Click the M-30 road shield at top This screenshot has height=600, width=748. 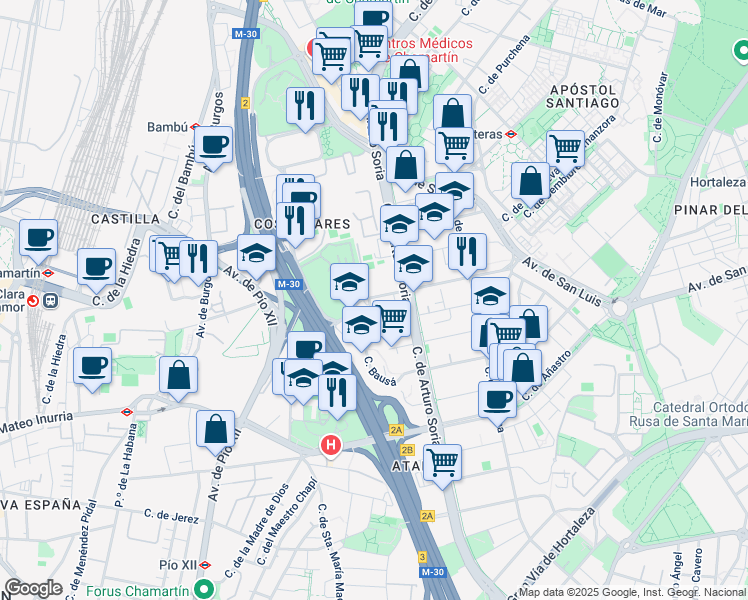[x=246, y=34]
